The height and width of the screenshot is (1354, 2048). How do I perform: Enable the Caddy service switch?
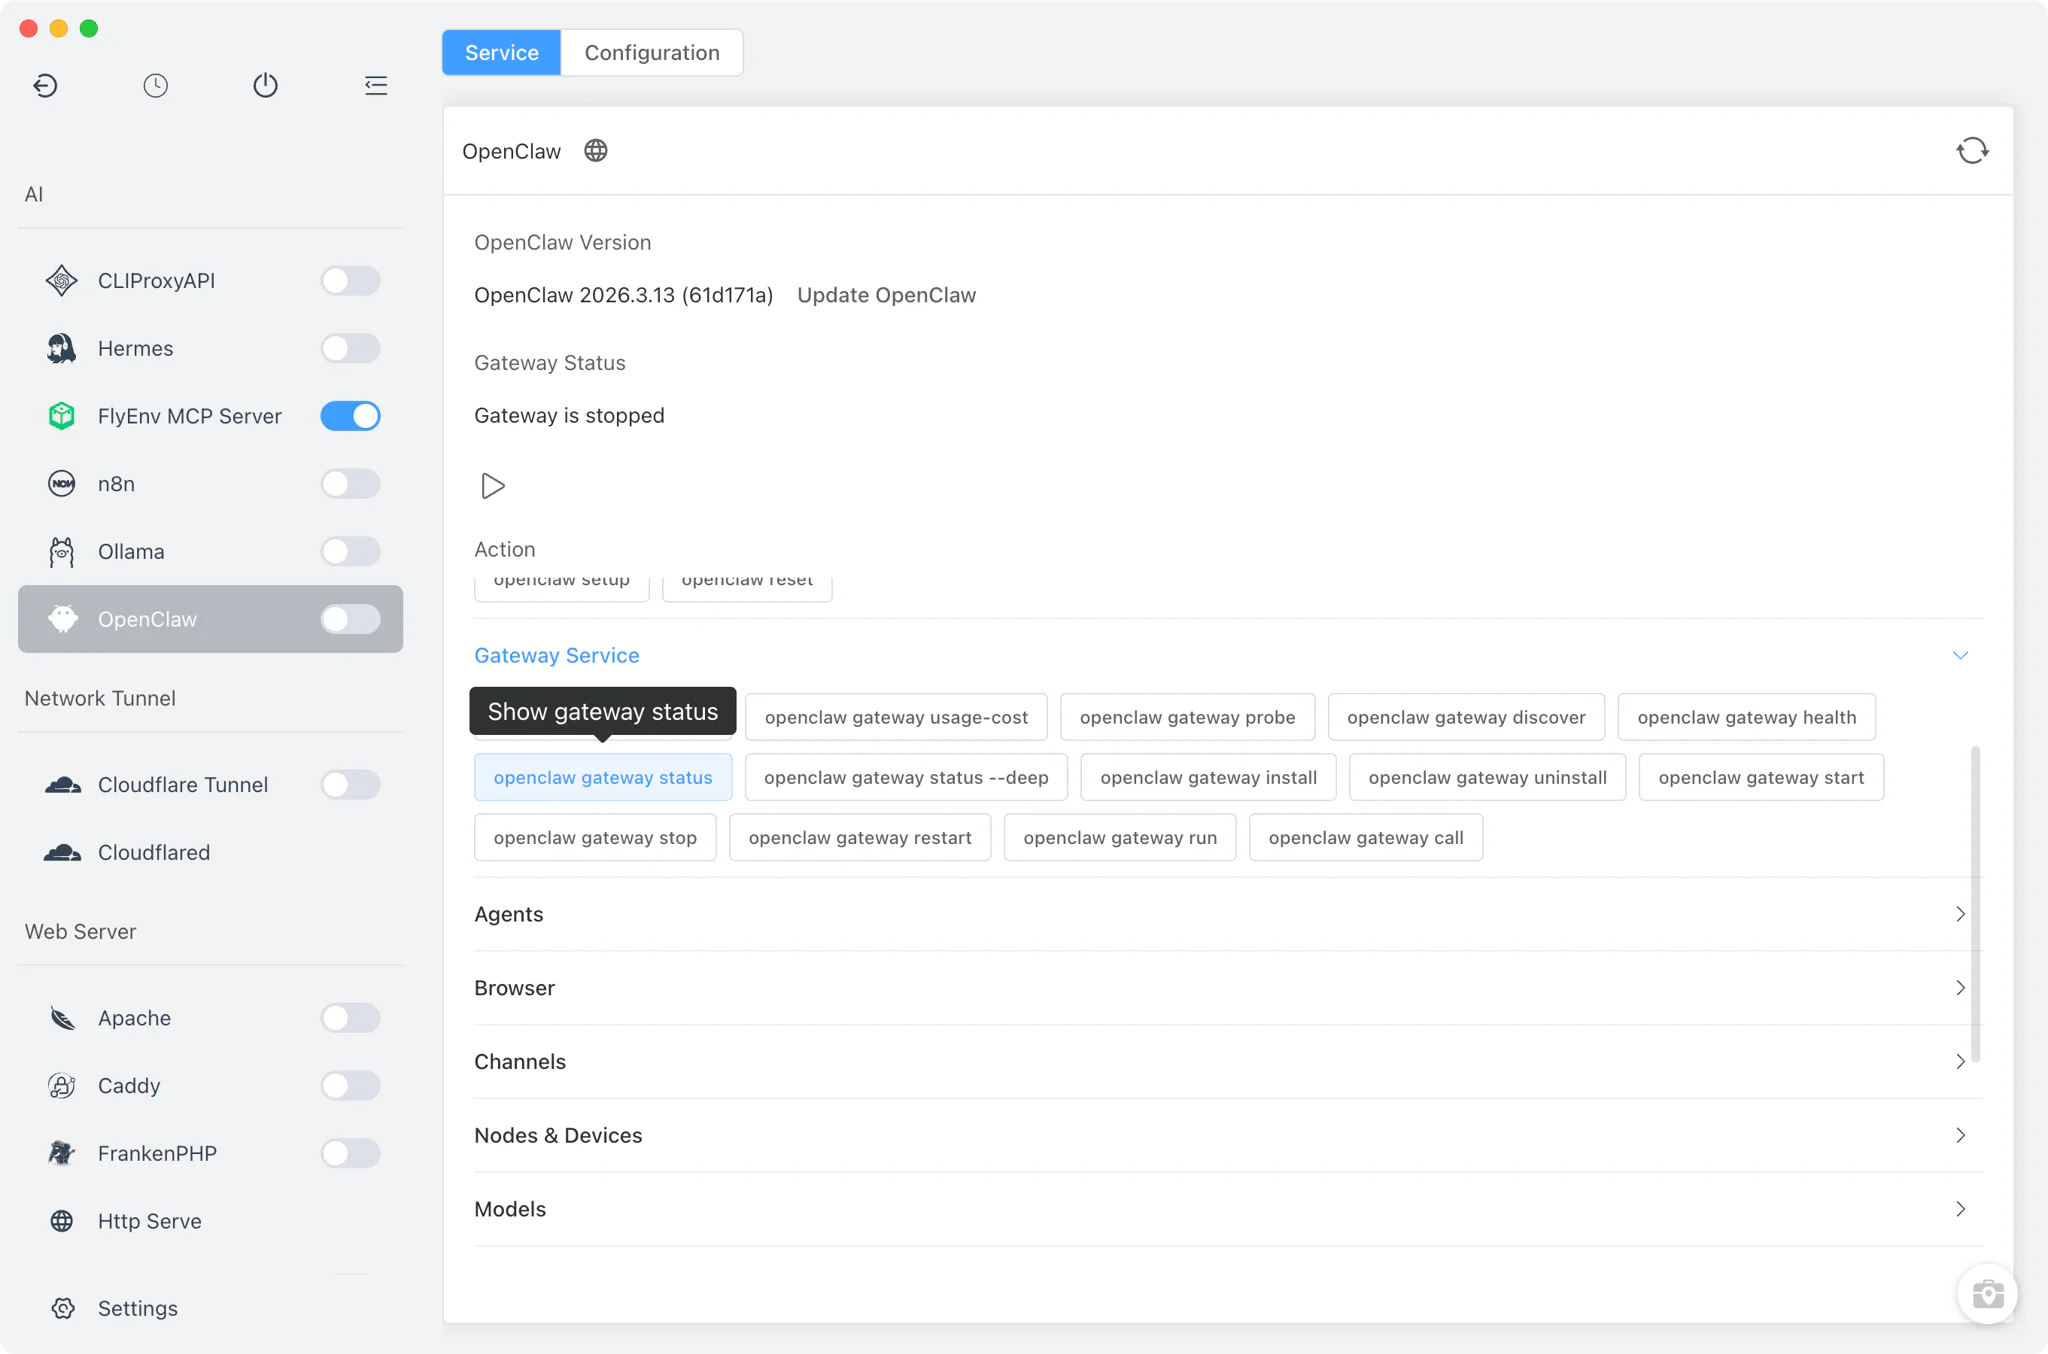[x=350, y=1086]
